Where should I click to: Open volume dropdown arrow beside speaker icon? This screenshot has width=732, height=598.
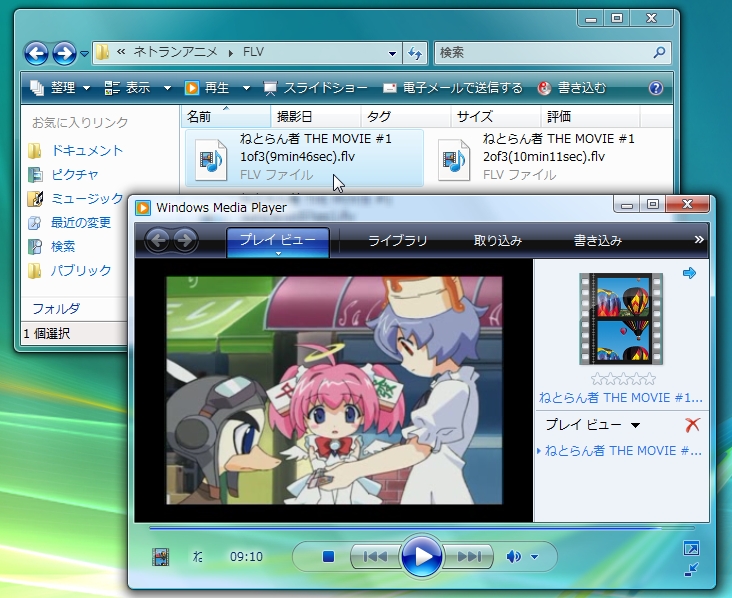535,556
